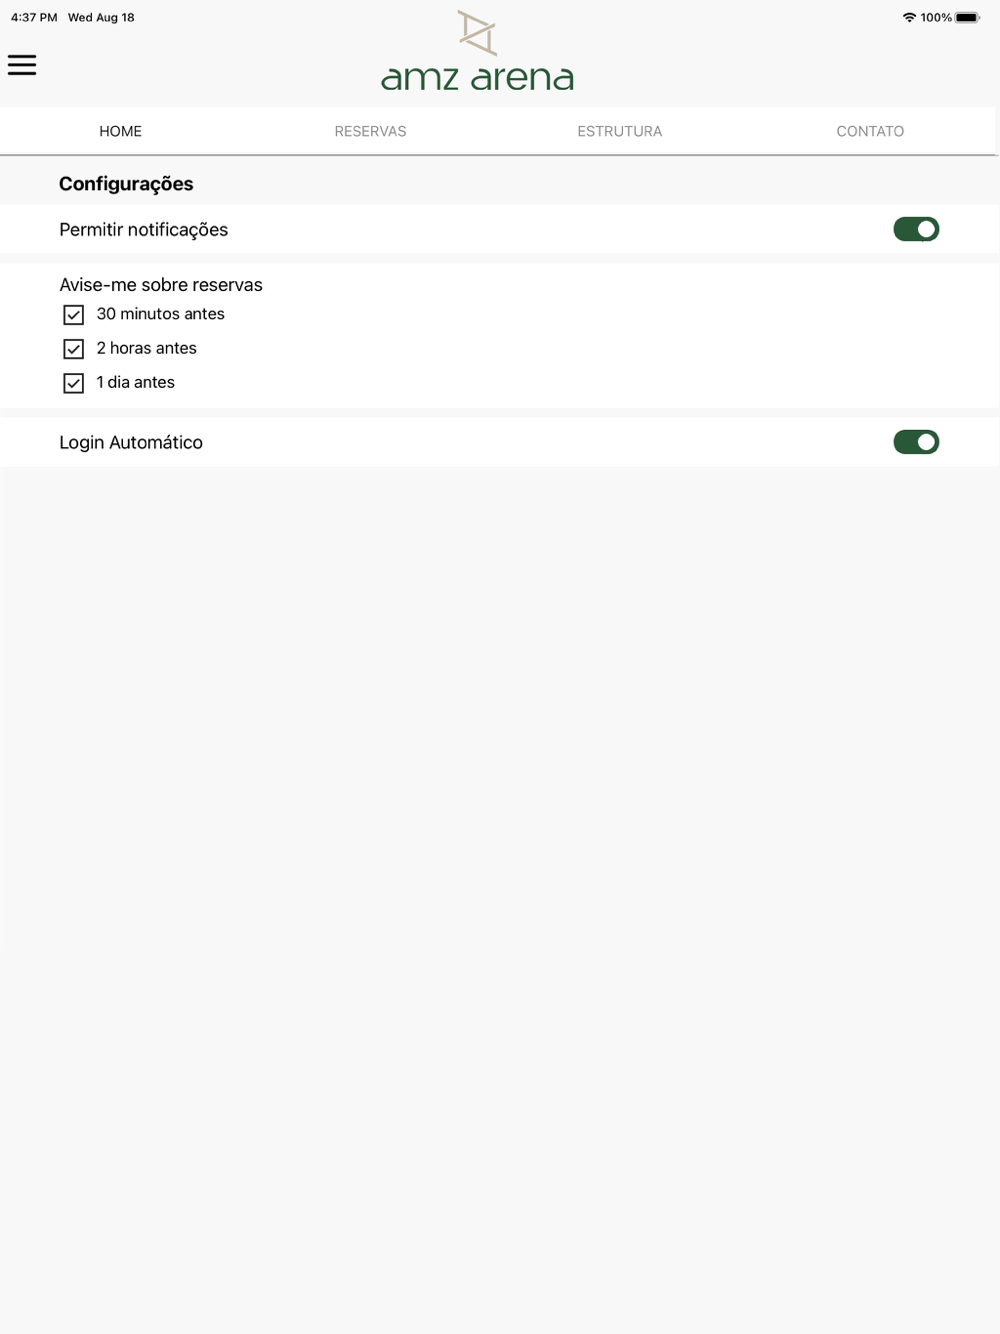Select the CONTATO tab
1000x1334 pixels.
tap(870, 131)
